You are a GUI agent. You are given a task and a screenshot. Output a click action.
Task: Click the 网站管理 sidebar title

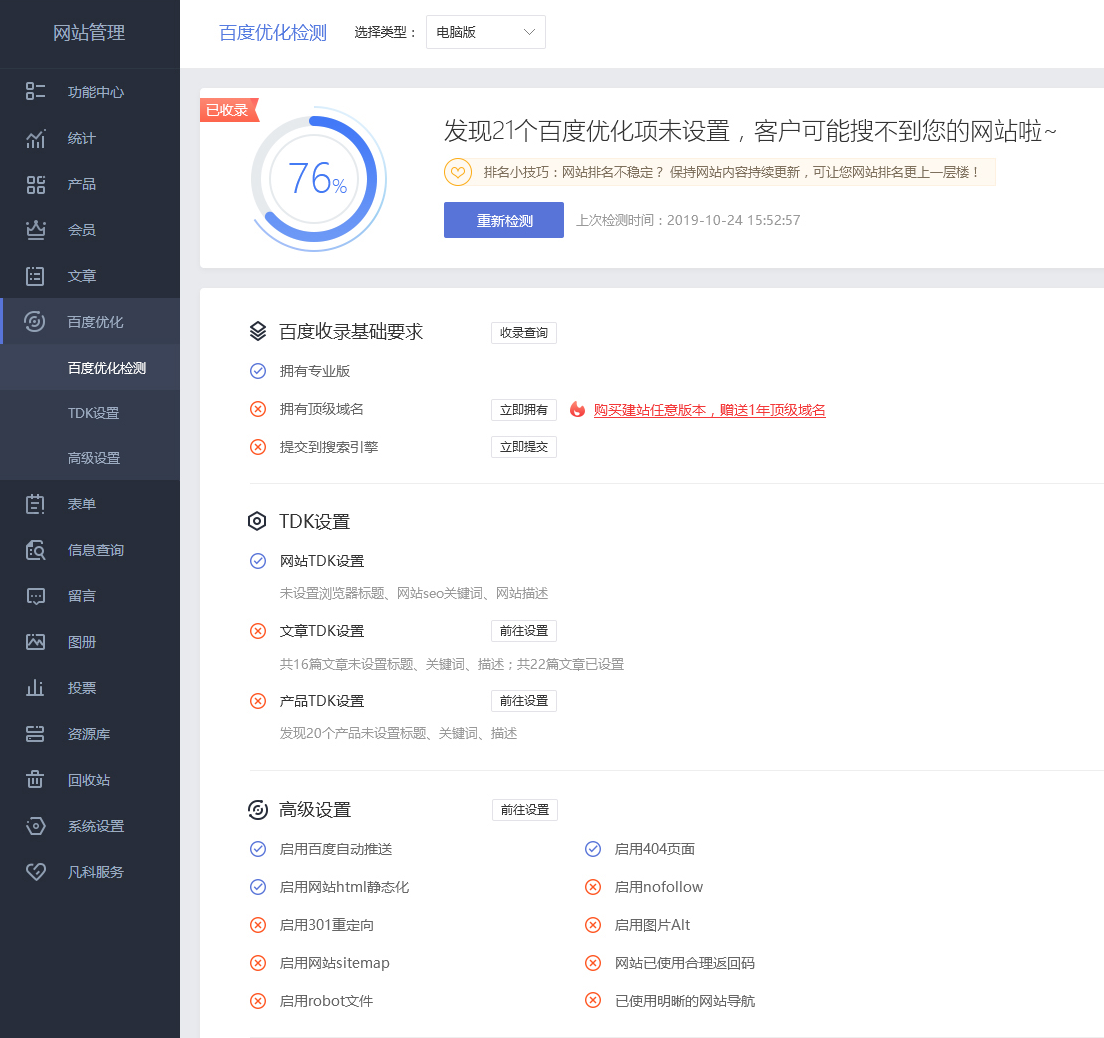pos(89,32)
